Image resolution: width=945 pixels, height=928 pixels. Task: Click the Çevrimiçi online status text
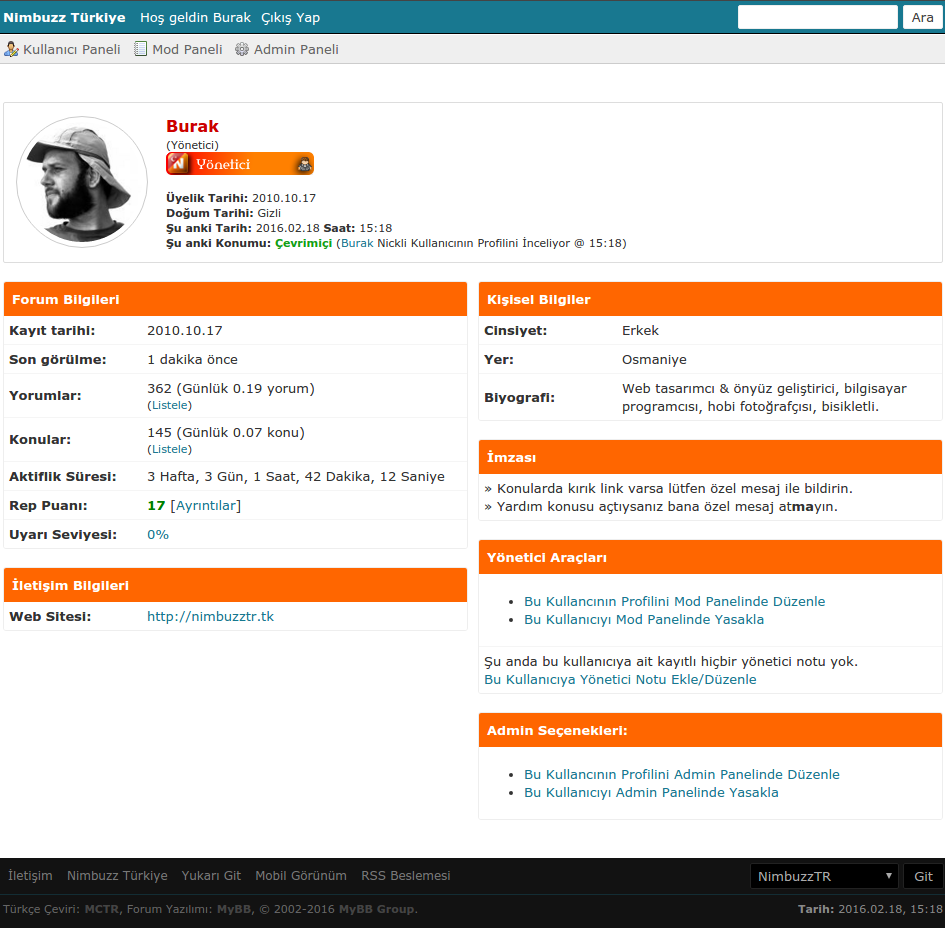point(303,243)
